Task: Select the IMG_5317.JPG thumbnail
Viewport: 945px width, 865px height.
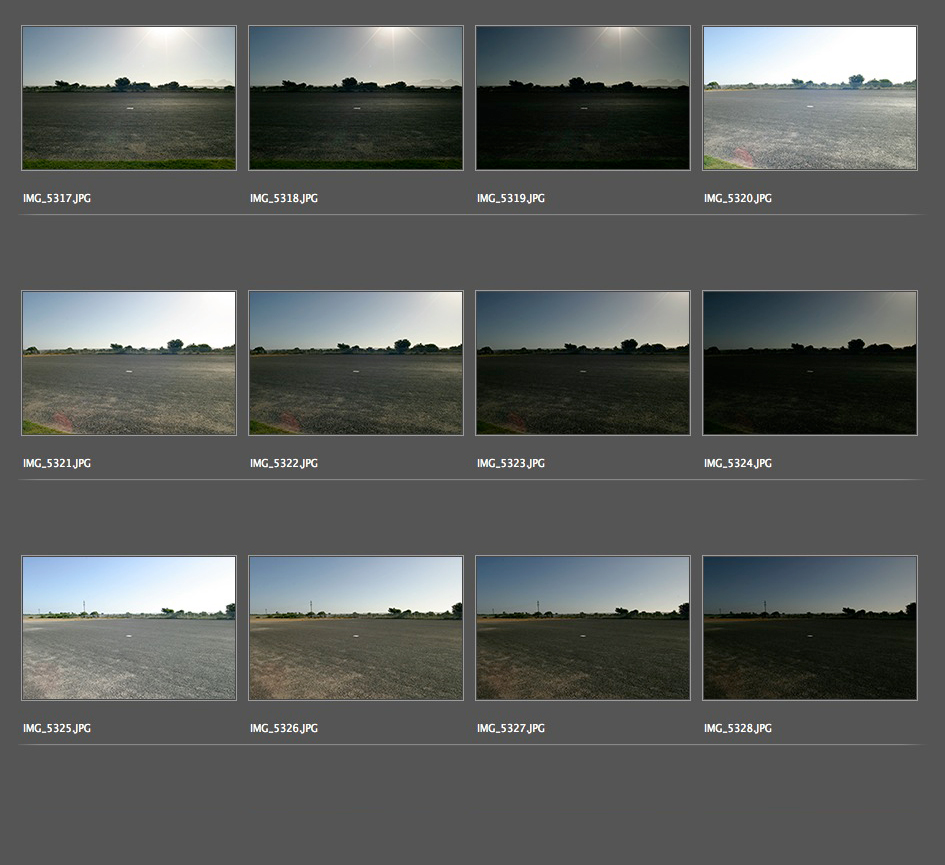Action: click(x=129, y=98)
